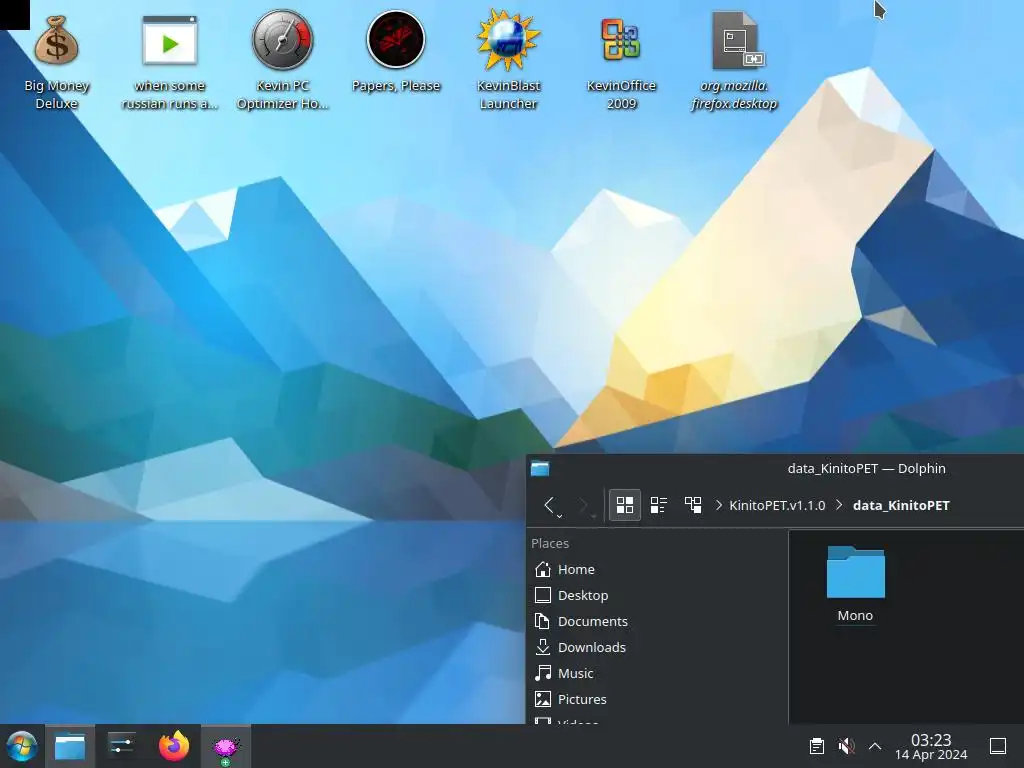Open the start menu orb
The image size is (1024, 768).
click(x=22, y=746)
